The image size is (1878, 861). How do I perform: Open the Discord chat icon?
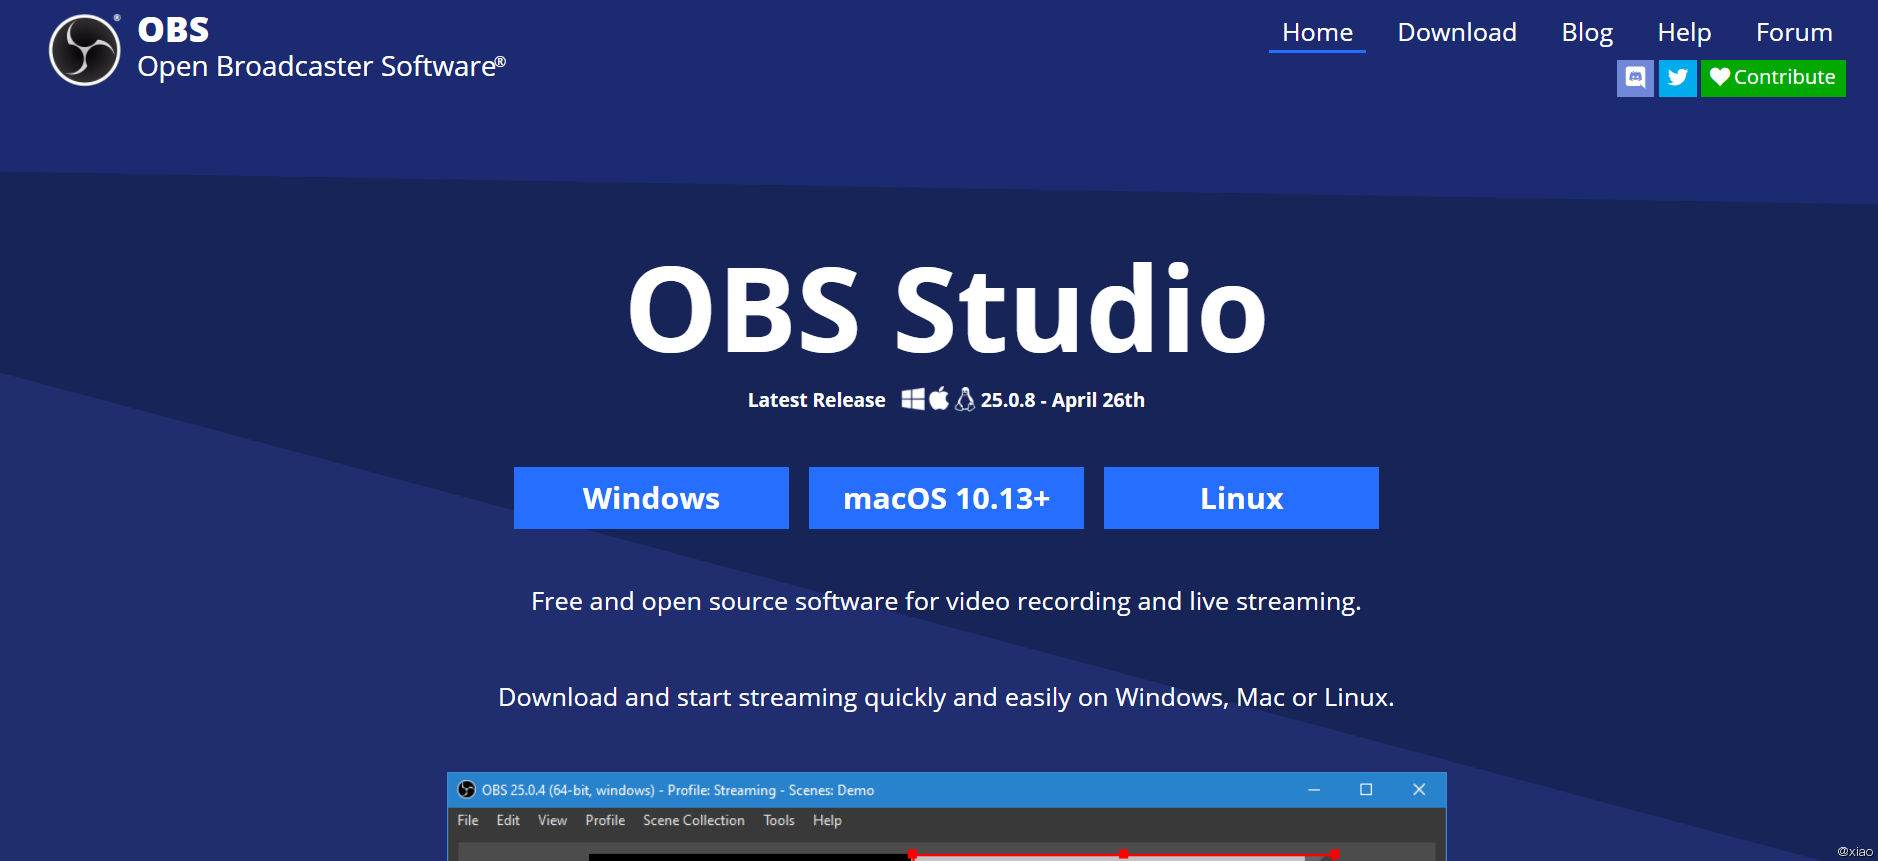[1635, 78]
